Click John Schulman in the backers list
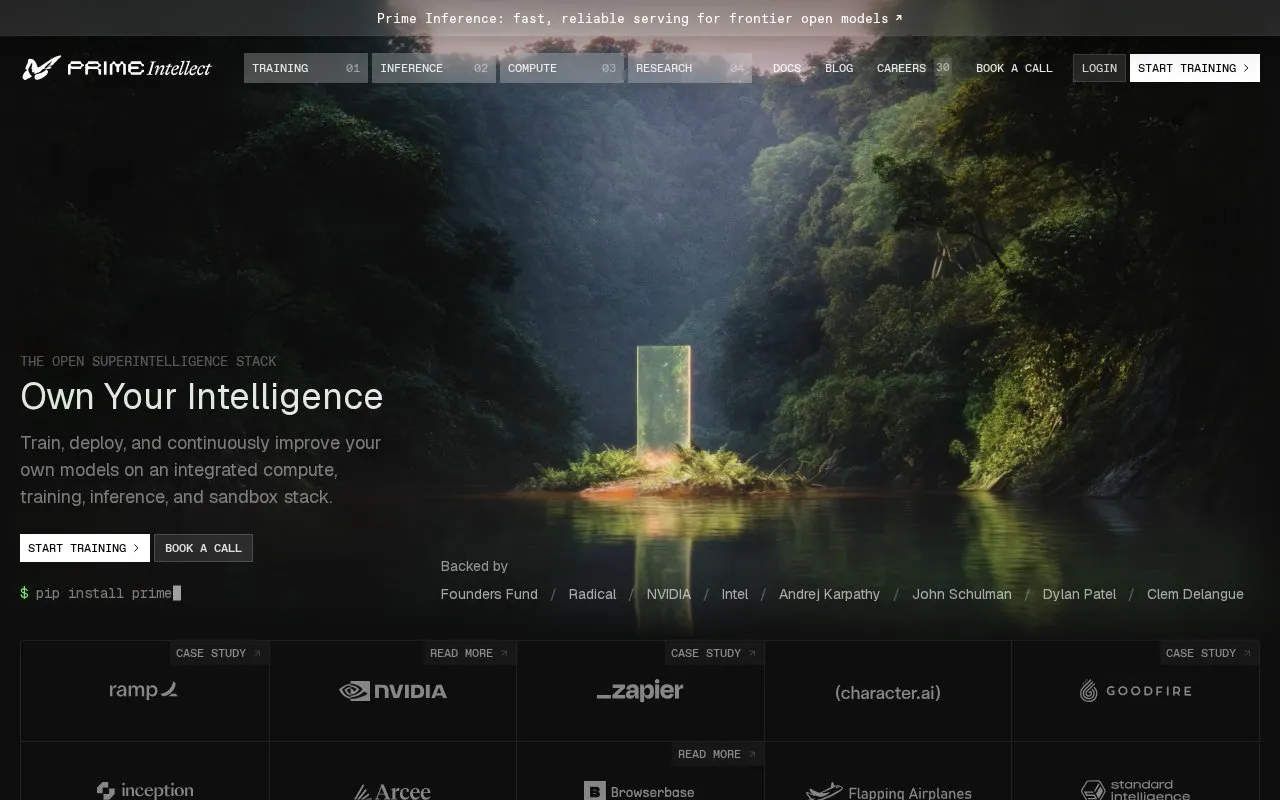Viewport: 1280px width, 800px height. pos(962,594)
